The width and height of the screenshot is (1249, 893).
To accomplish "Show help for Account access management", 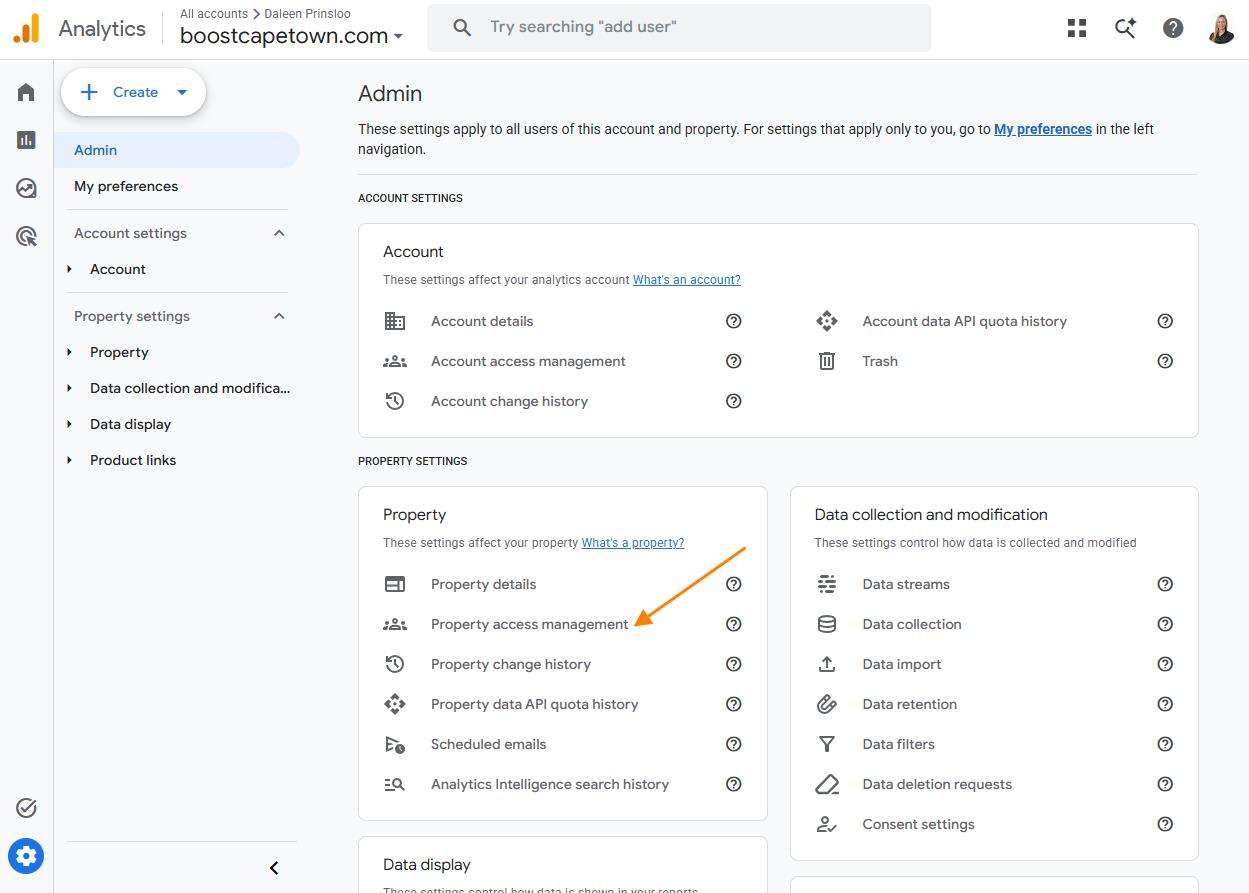I will [x=734, y=361].
